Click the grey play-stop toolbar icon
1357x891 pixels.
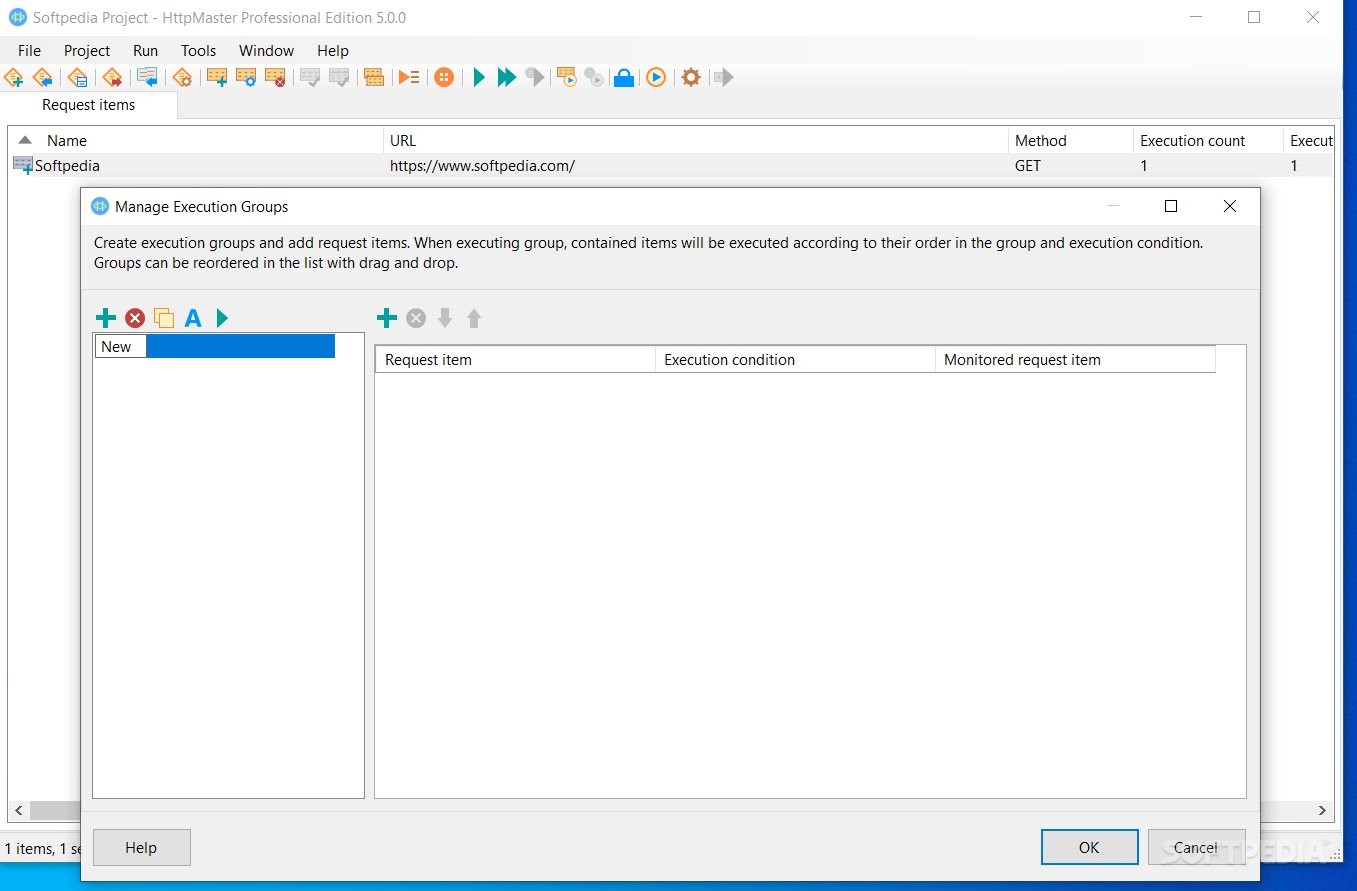click(535, 77)
